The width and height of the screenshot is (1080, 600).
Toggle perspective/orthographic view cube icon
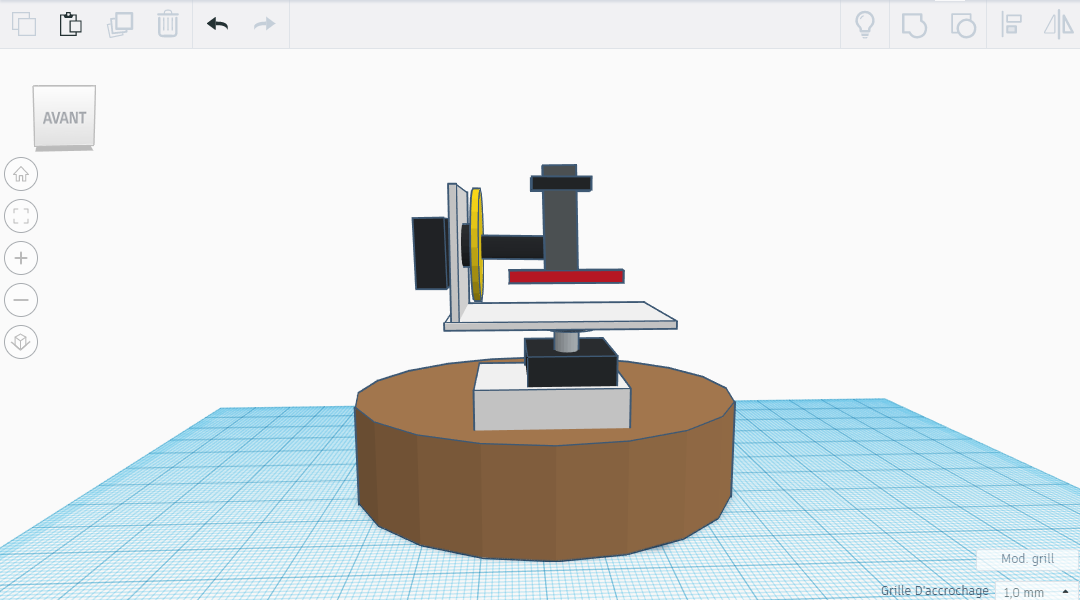[x=21, y=342]
